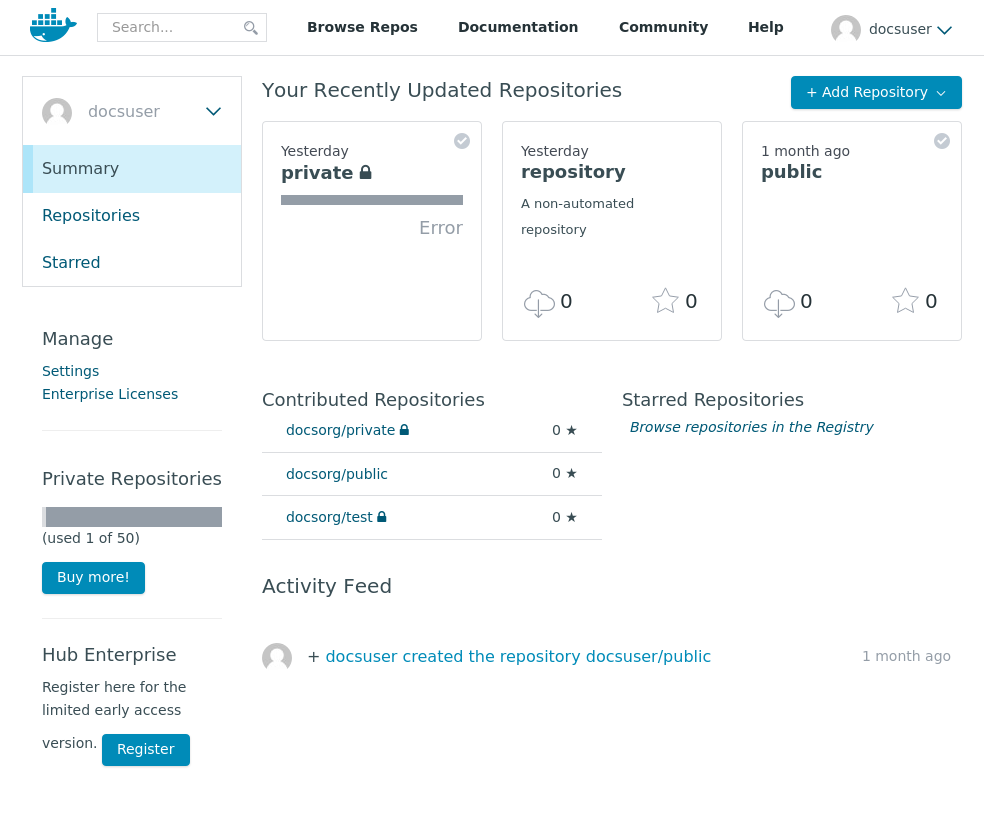
Task: Click the '1 month ago' activity timestamp
Action: point(906,656)
